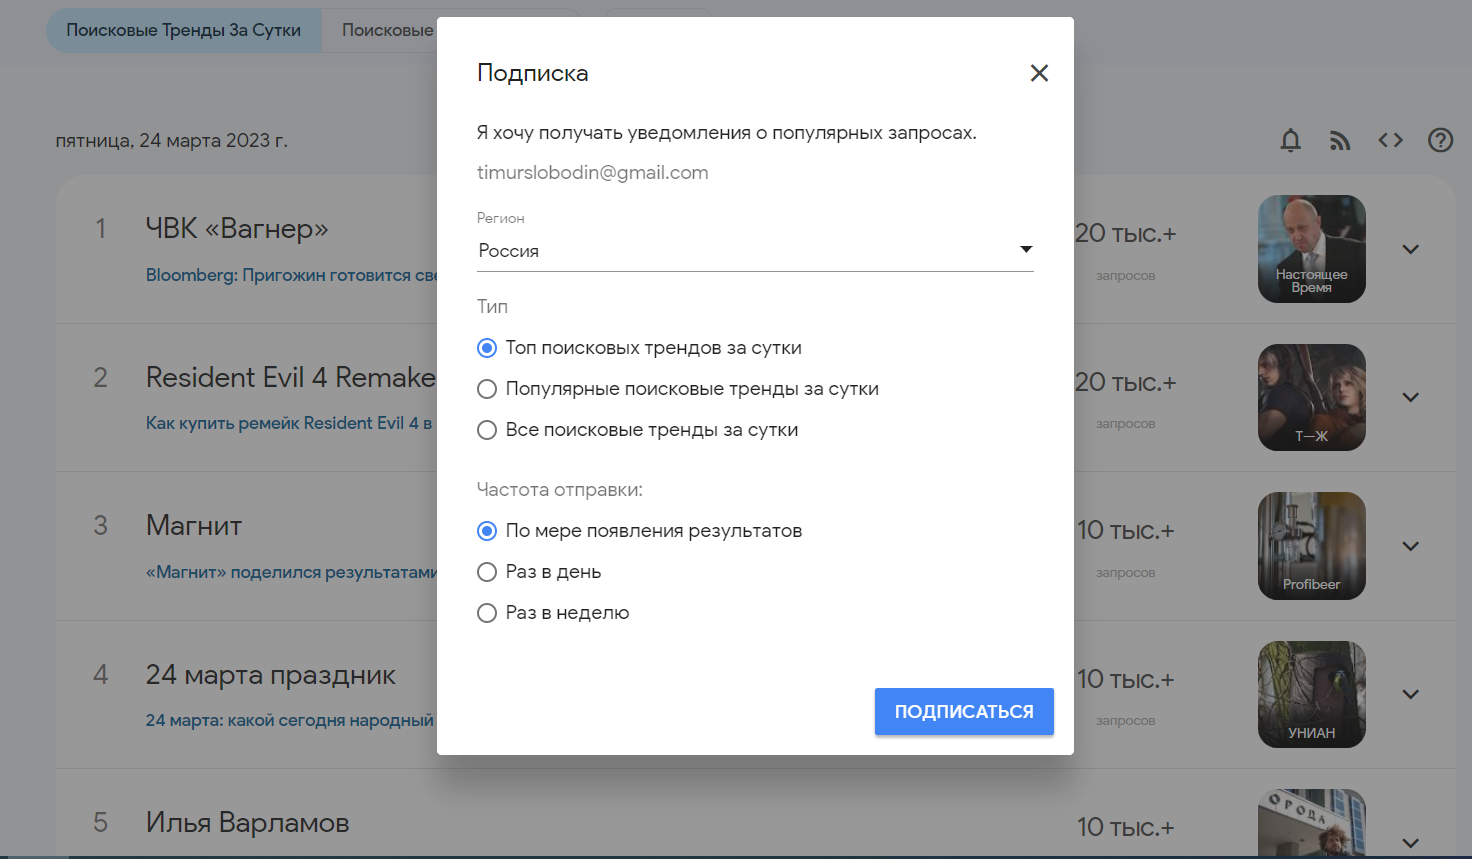Select Популярные поисковые тренды за сутки option
This screenshot has width=1472, height=859.
[x=487, y=389]
